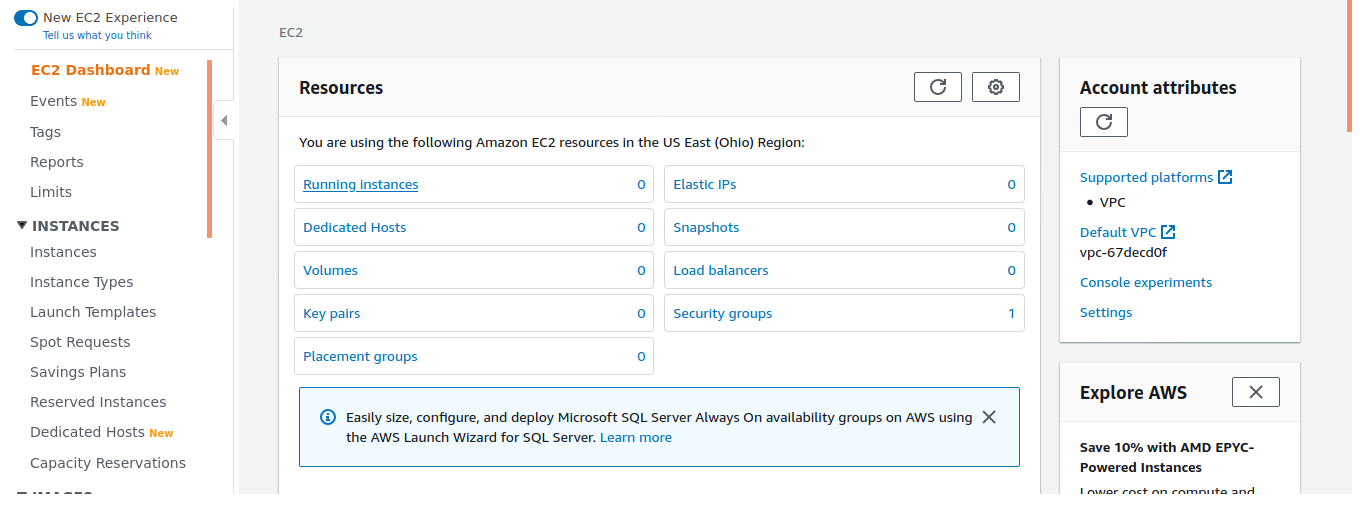Close the Explore AWS panel

tap(1256, 392)
